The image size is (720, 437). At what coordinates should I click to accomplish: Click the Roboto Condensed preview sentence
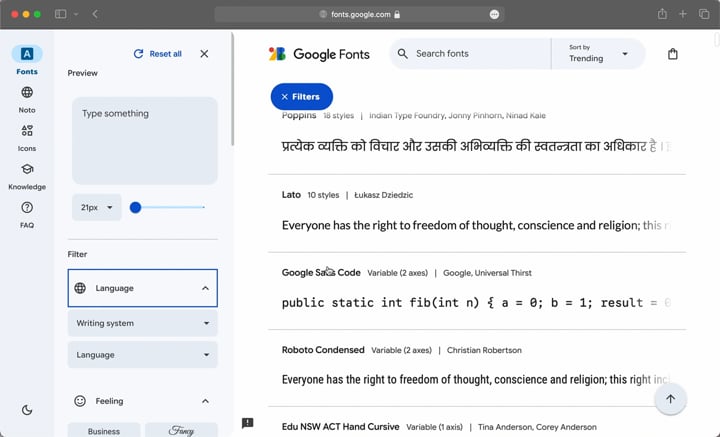476,379
